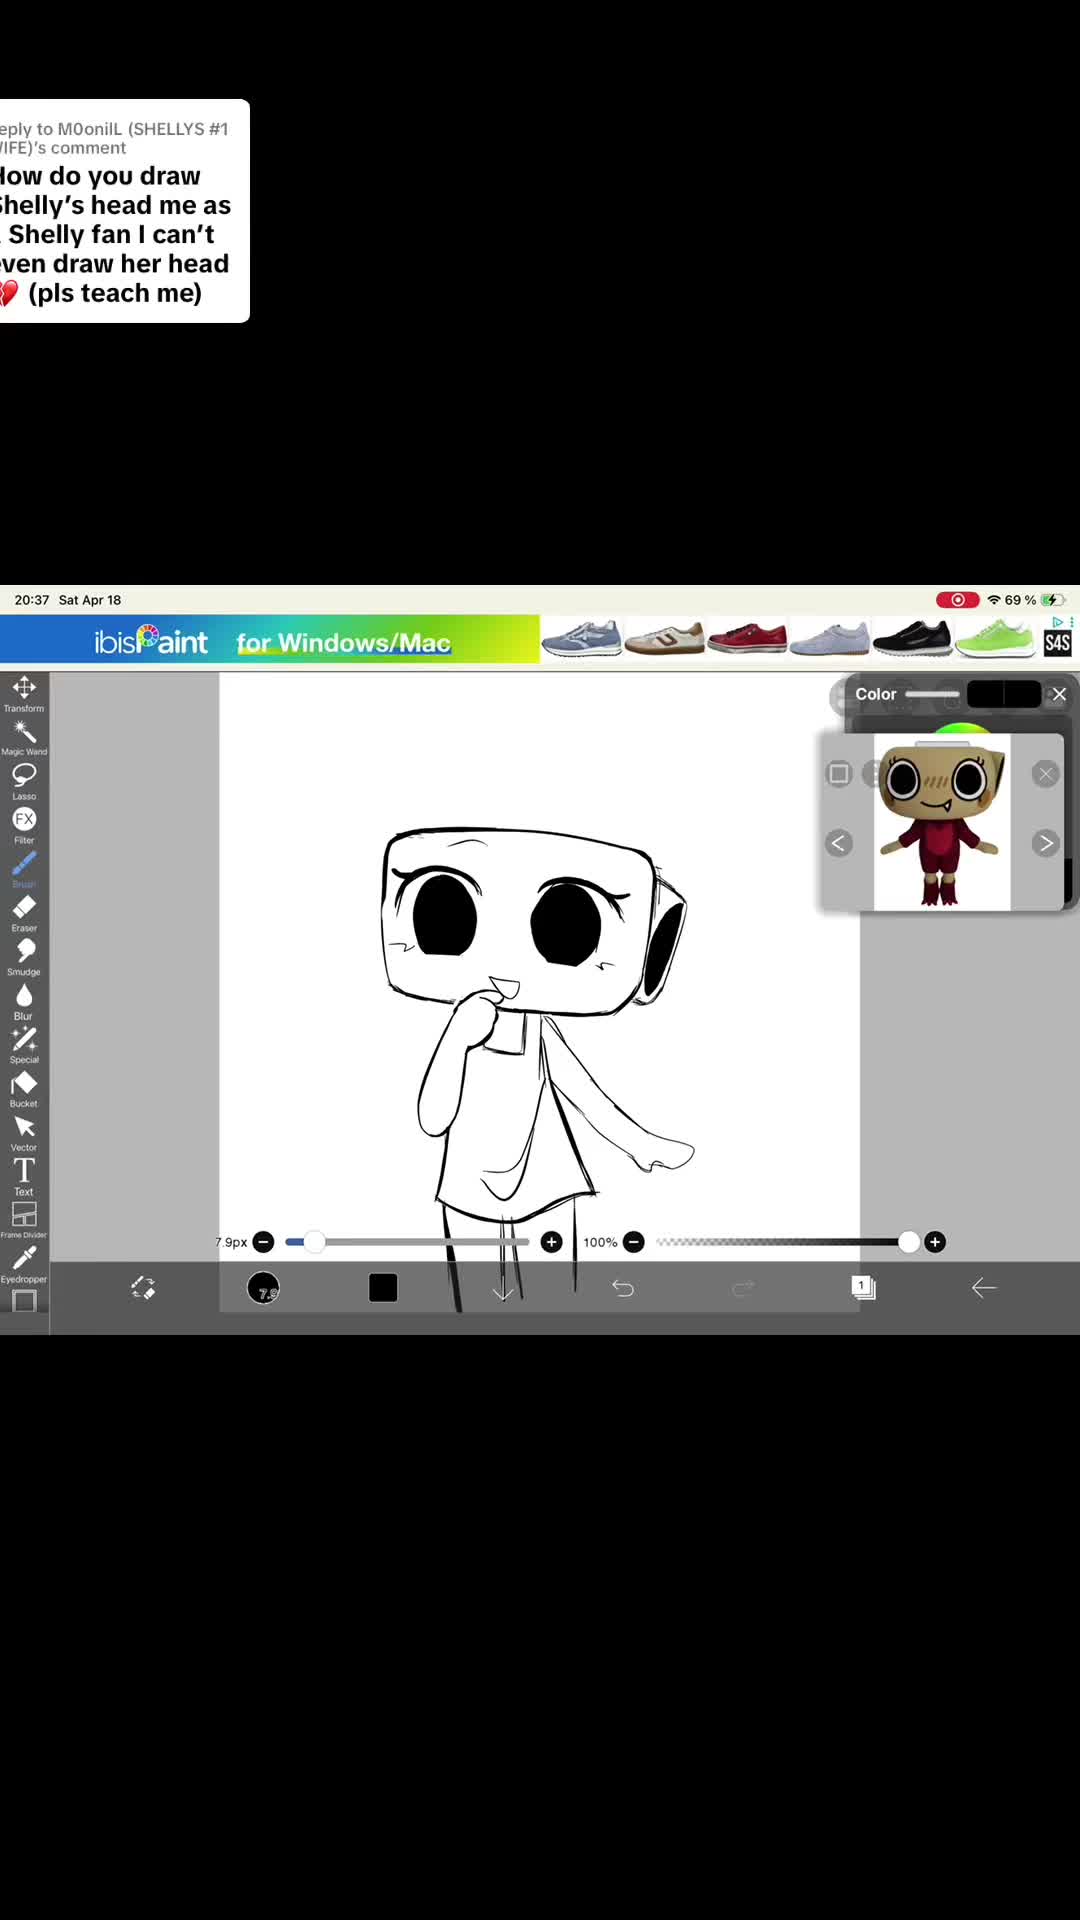Tap the battery indicator in status bar

[x=1053, y=600]
